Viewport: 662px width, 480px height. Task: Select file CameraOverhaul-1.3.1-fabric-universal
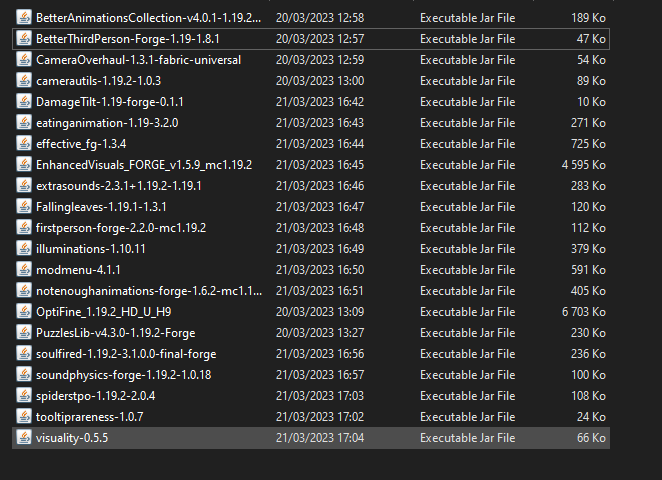(138, 60)
